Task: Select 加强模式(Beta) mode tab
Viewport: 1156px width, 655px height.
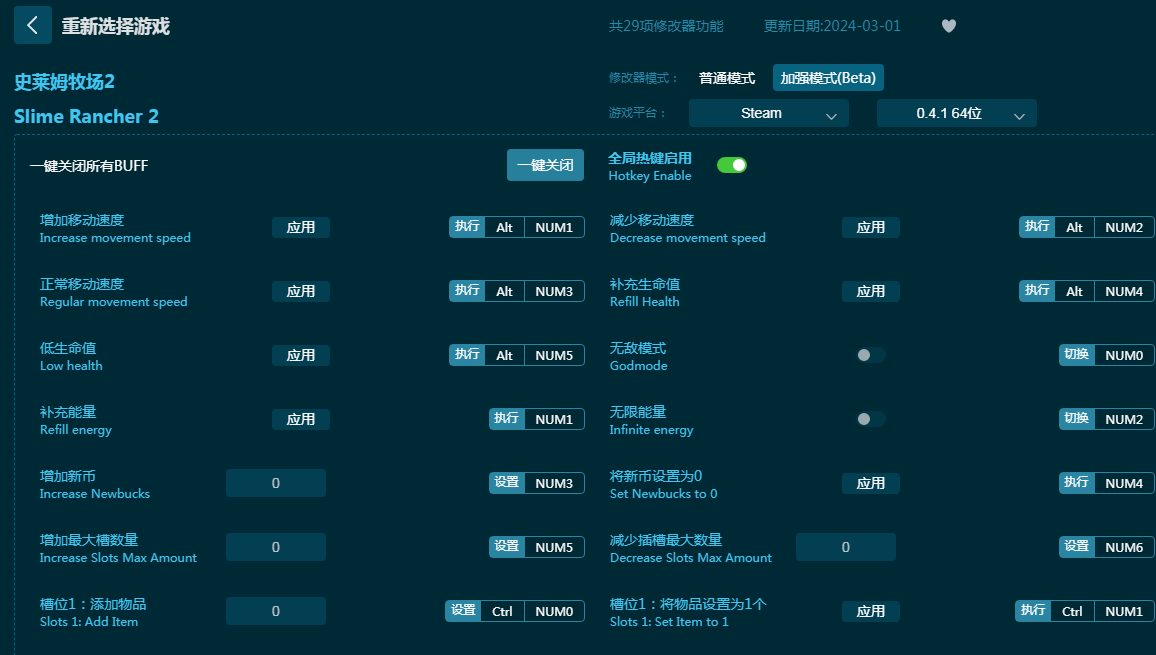Action: pyautogui.click(x=828, y=78)
